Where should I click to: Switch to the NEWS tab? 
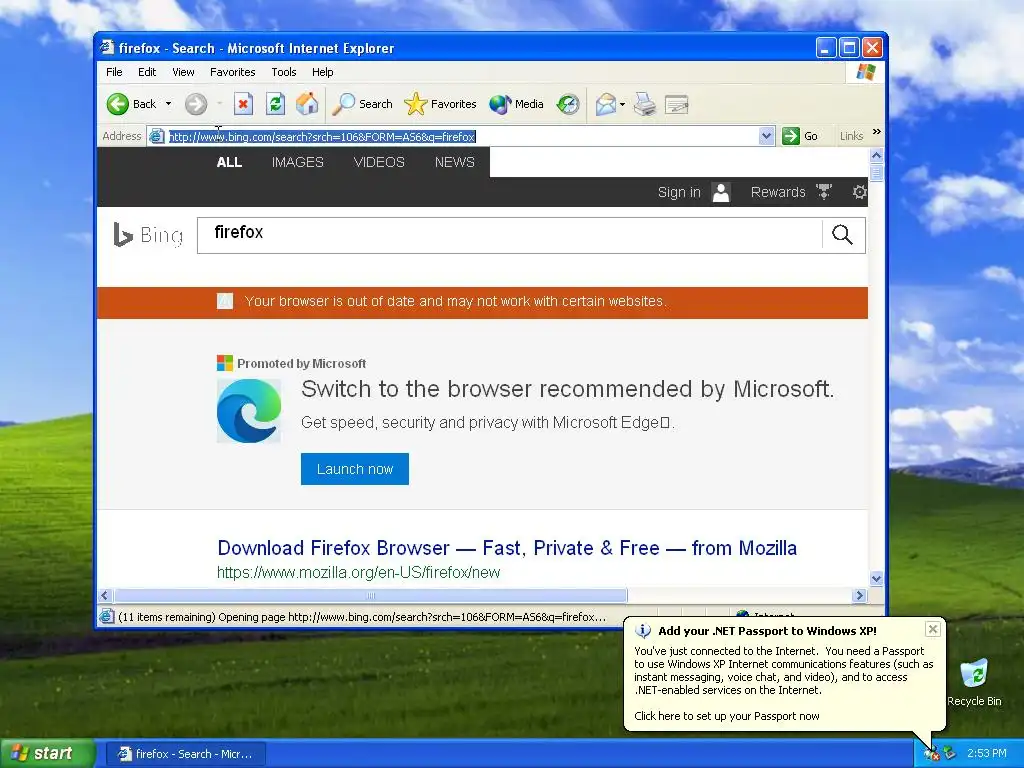pos(455,162)
